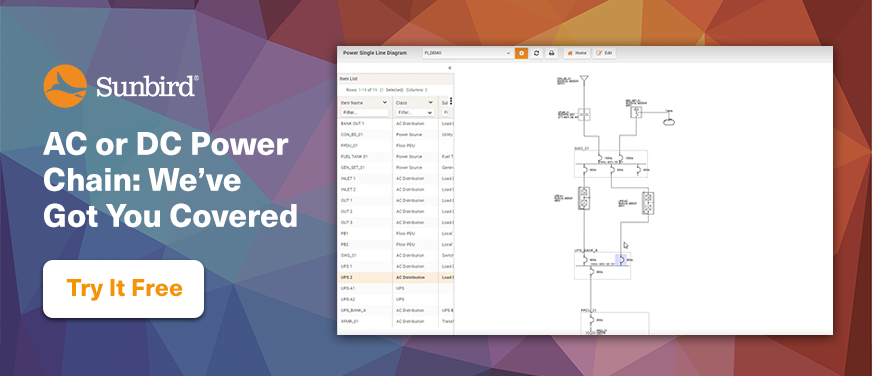Open the FL_DEMO diagram selector dropdown

pyautogui.click(x=467, y=53)
